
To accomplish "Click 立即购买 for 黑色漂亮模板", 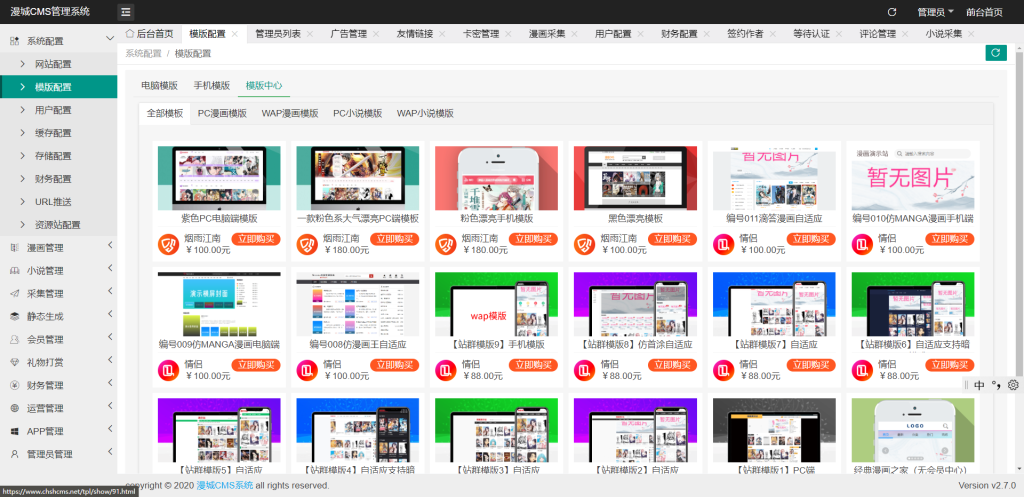I will point(675,239).
